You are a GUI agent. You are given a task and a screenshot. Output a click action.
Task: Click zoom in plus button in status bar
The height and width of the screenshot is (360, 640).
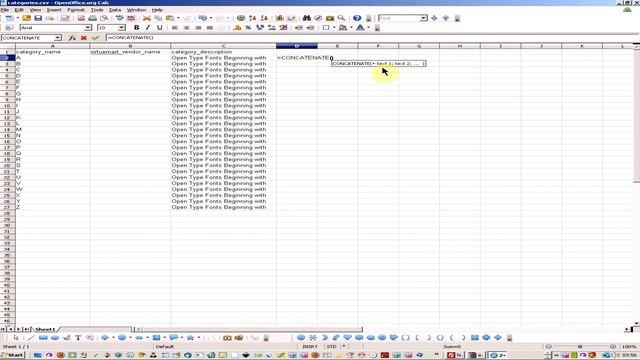(613, 347)
